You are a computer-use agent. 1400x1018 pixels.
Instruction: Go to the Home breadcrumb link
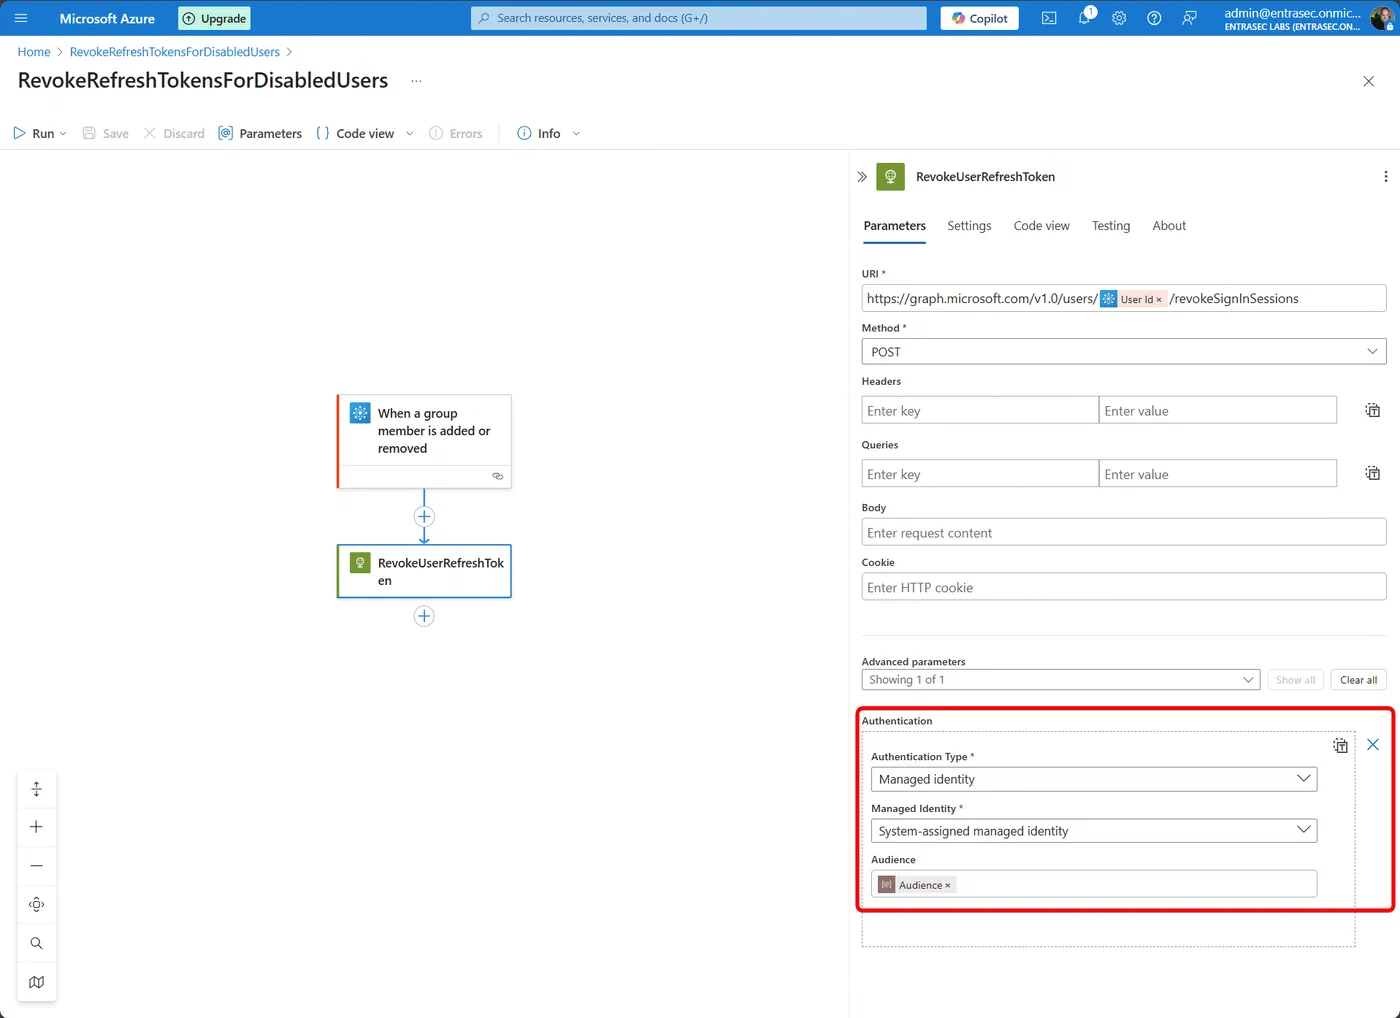tap(34, 52)
